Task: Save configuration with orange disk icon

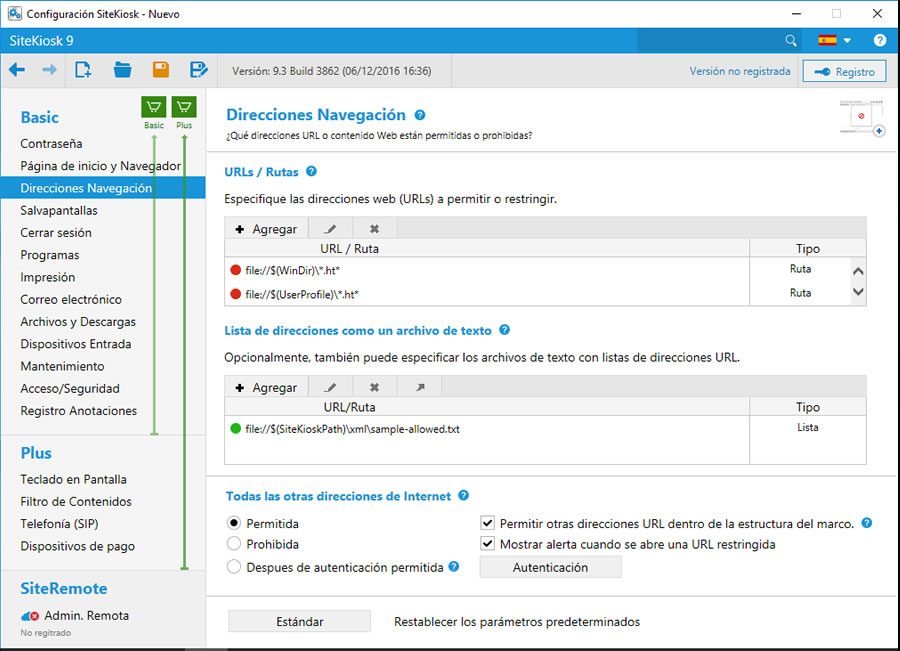Action: (x=161, y=70)
